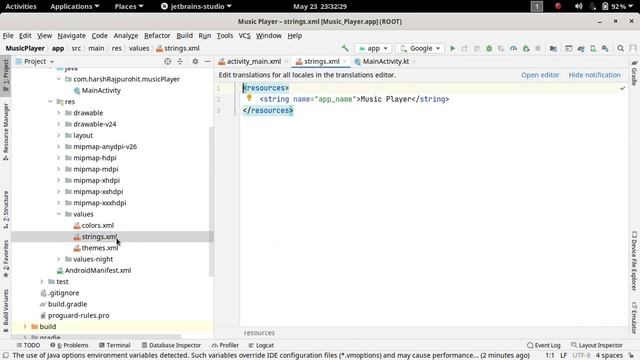Click the volume icon in system tray
This screenshot has width=640, height=360.
[578, 6]
